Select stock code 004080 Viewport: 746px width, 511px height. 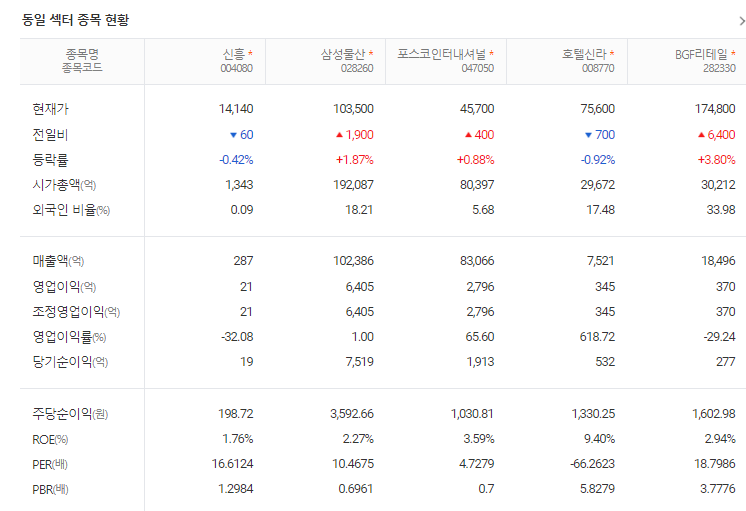236,69
